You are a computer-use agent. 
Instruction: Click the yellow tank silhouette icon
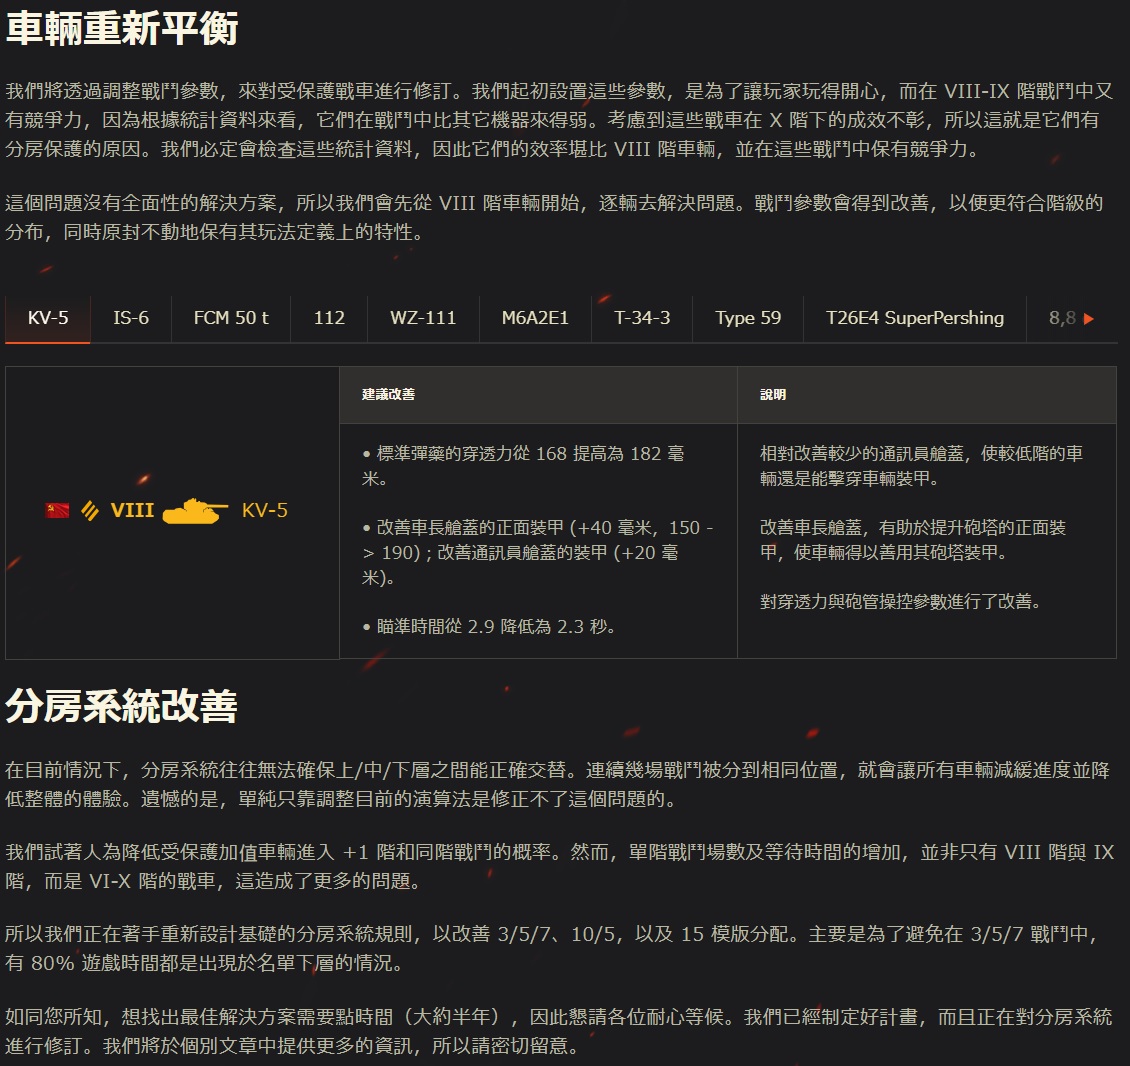[195, 511]
